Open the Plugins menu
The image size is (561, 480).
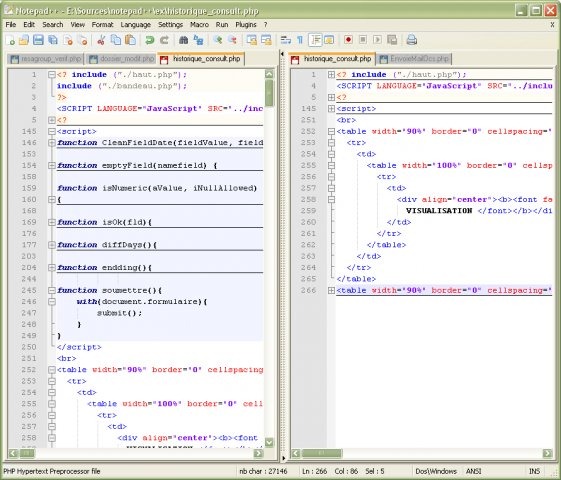click(x=246, y=25)
